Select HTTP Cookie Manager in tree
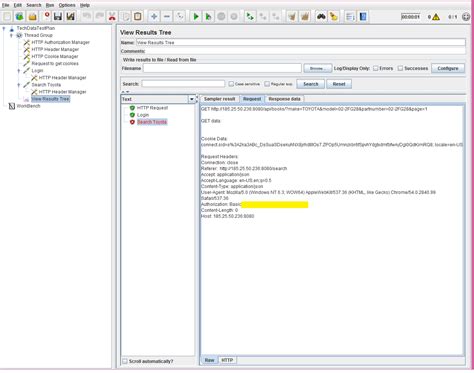 tap(55, 56)
